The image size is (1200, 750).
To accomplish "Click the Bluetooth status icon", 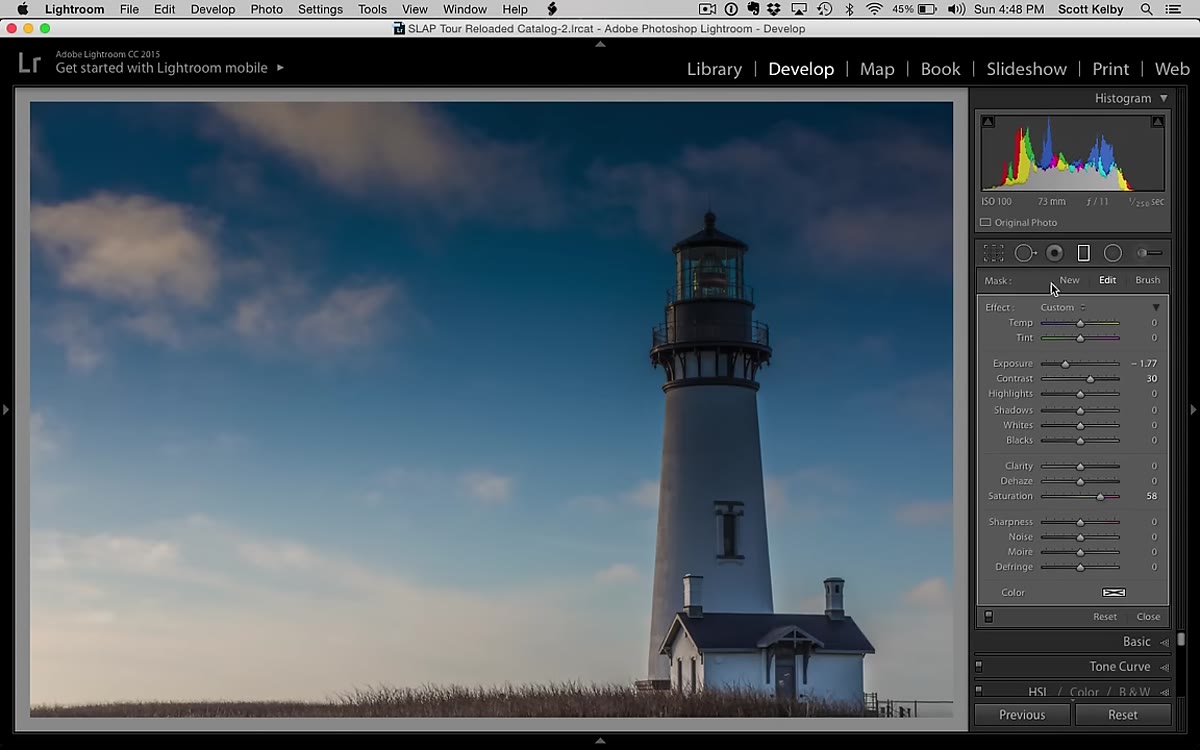I will pos(849,9).
